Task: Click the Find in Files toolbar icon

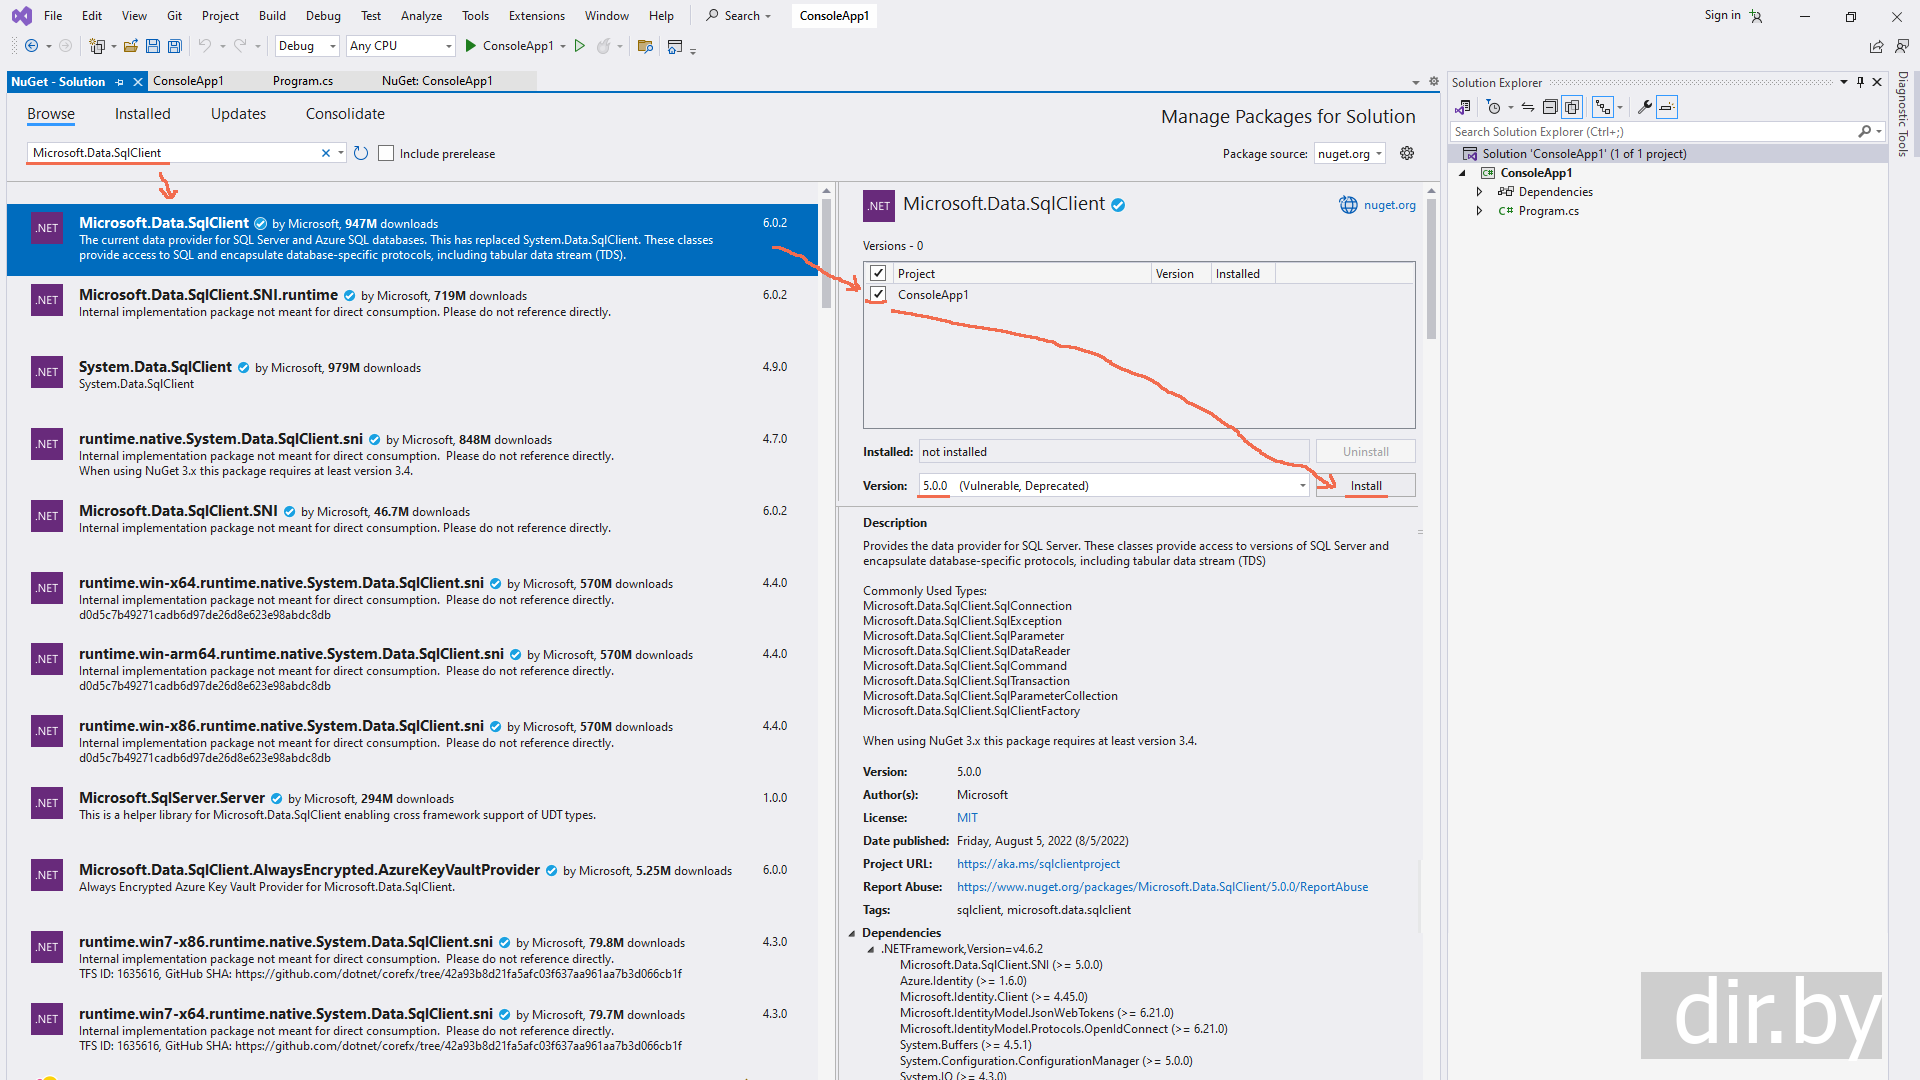Action: pyautogui.click(x=645, y=46)
